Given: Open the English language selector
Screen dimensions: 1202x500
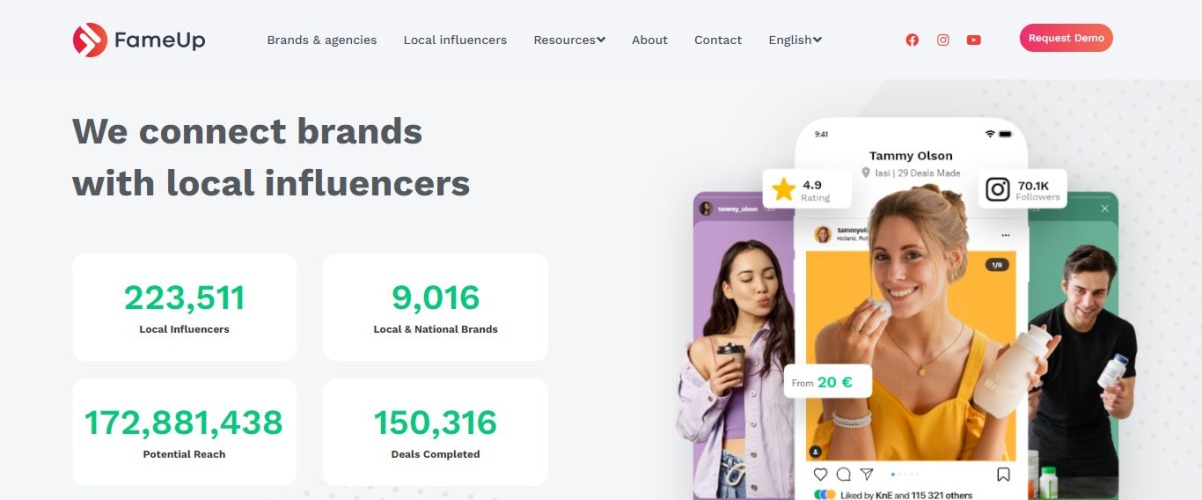Looking at the screenshot, I should coord(795,40).
